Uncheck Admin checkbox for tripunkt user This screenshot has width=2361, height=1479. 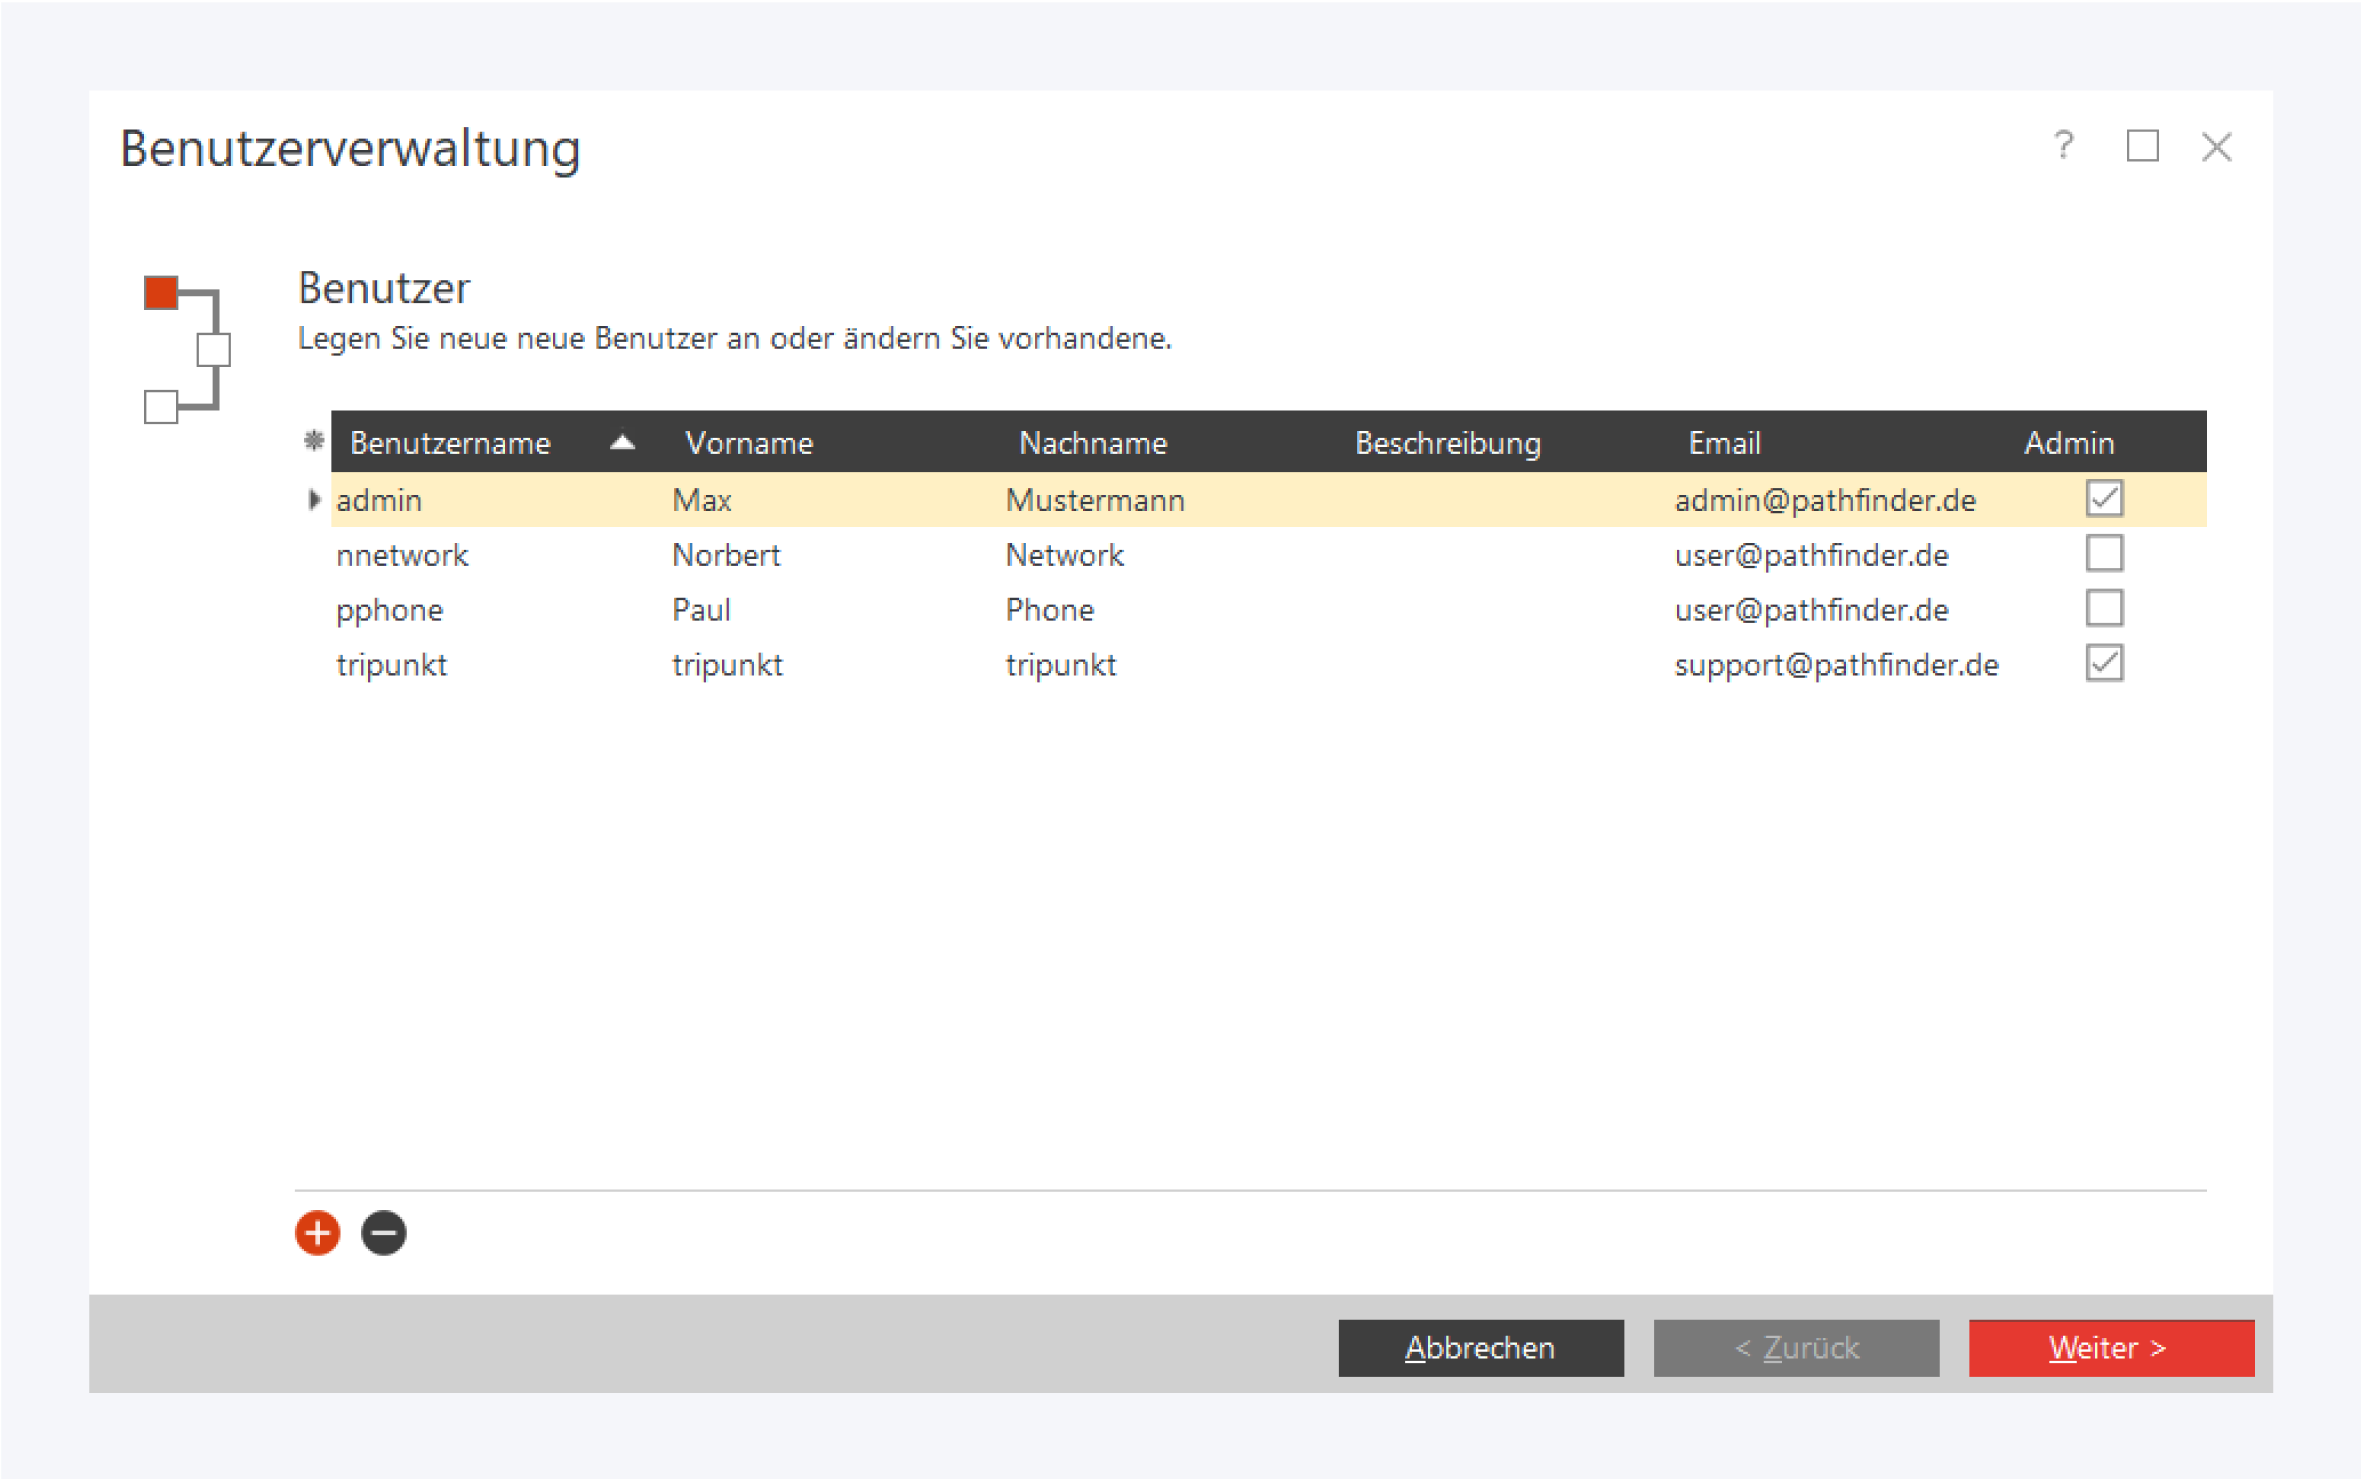click(2104, 663)
